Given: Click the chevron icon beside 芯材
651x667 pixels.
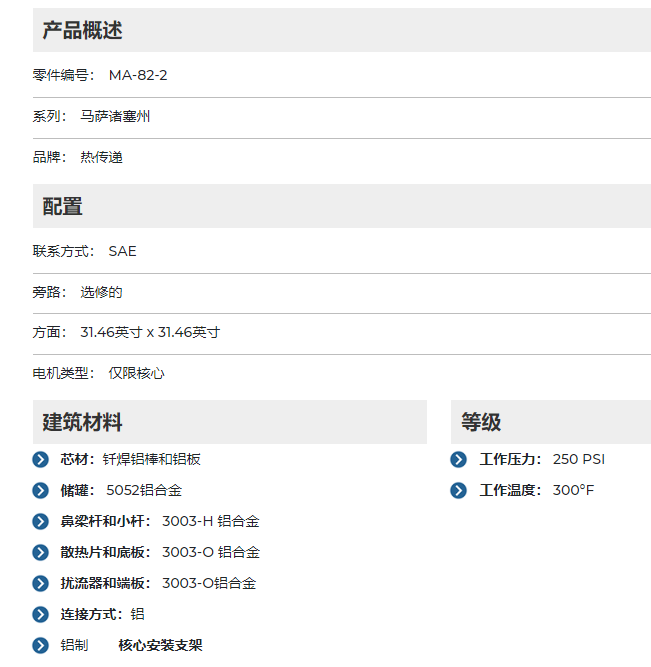Looking at the screenshot, I should coord(40,459).
